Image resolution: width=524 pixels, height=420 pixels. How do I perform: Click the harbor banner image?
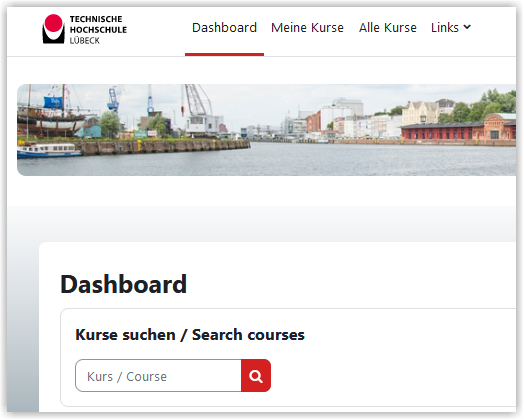tap(266, 130)
